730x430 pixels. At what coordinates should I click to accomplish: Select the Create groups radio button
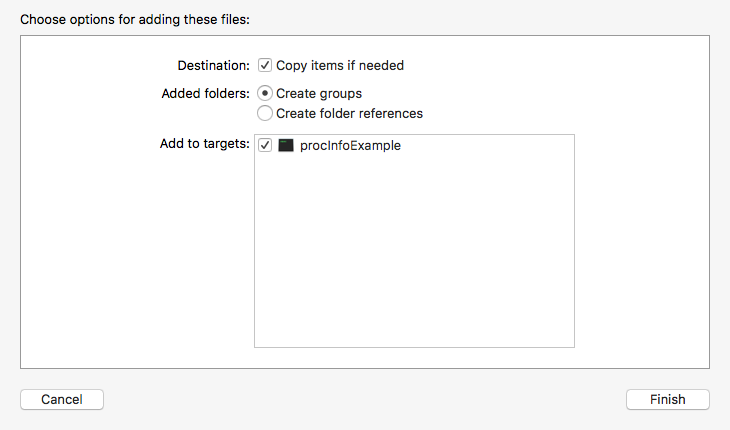pyautogui.click(x=265, y=93)
